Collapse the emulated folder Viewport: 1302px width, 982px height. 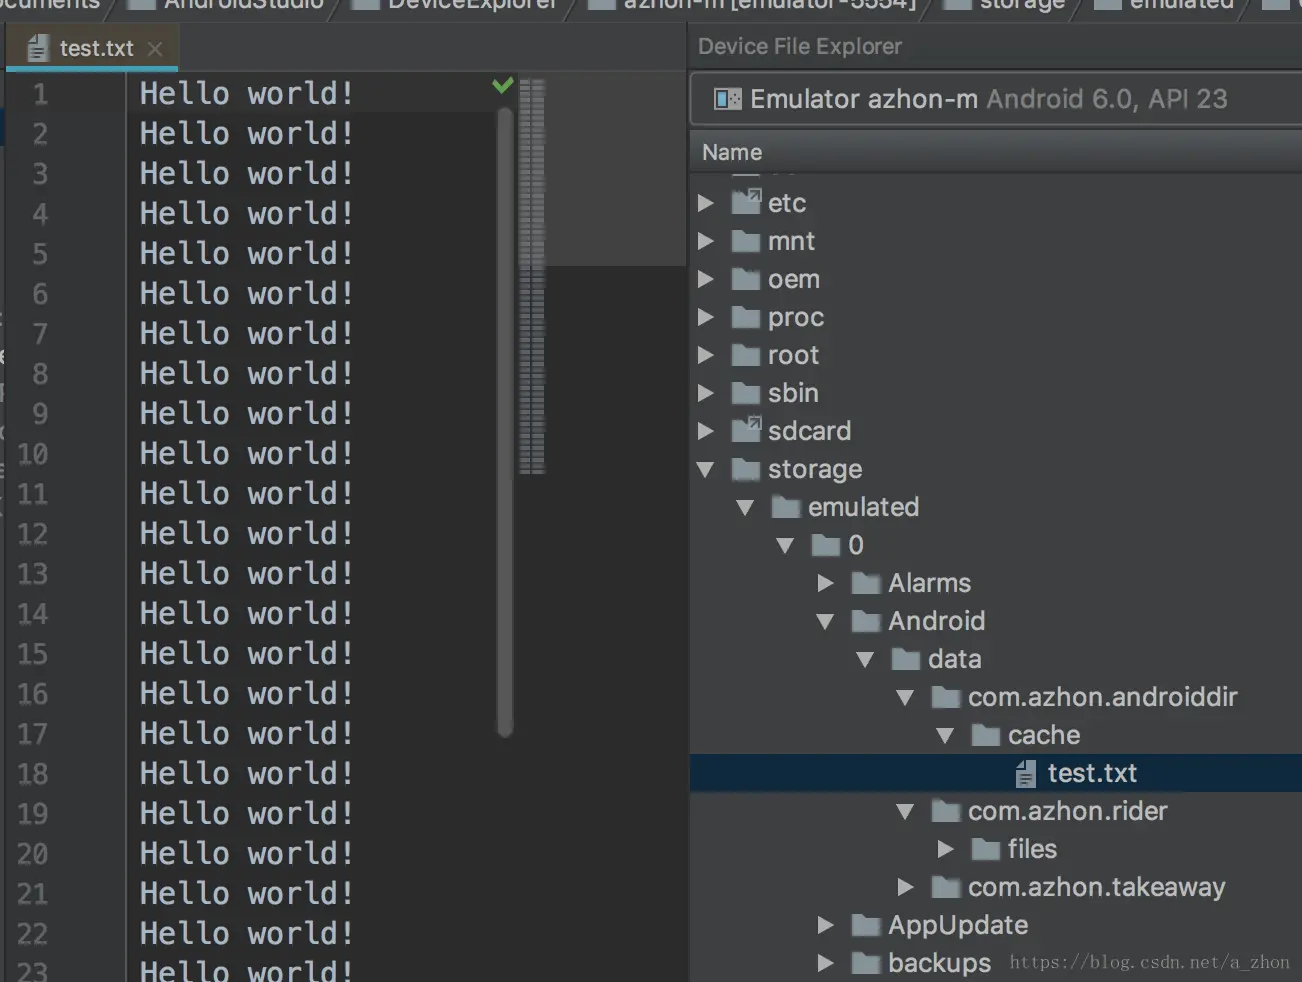745,507
